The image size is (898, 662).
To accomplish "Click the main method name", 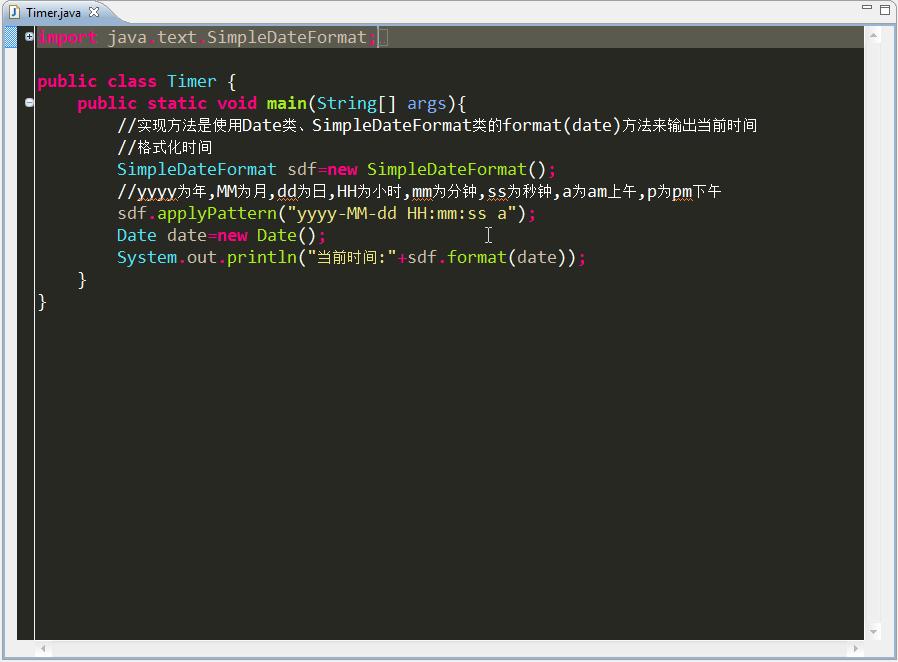I will pos(287,103).
